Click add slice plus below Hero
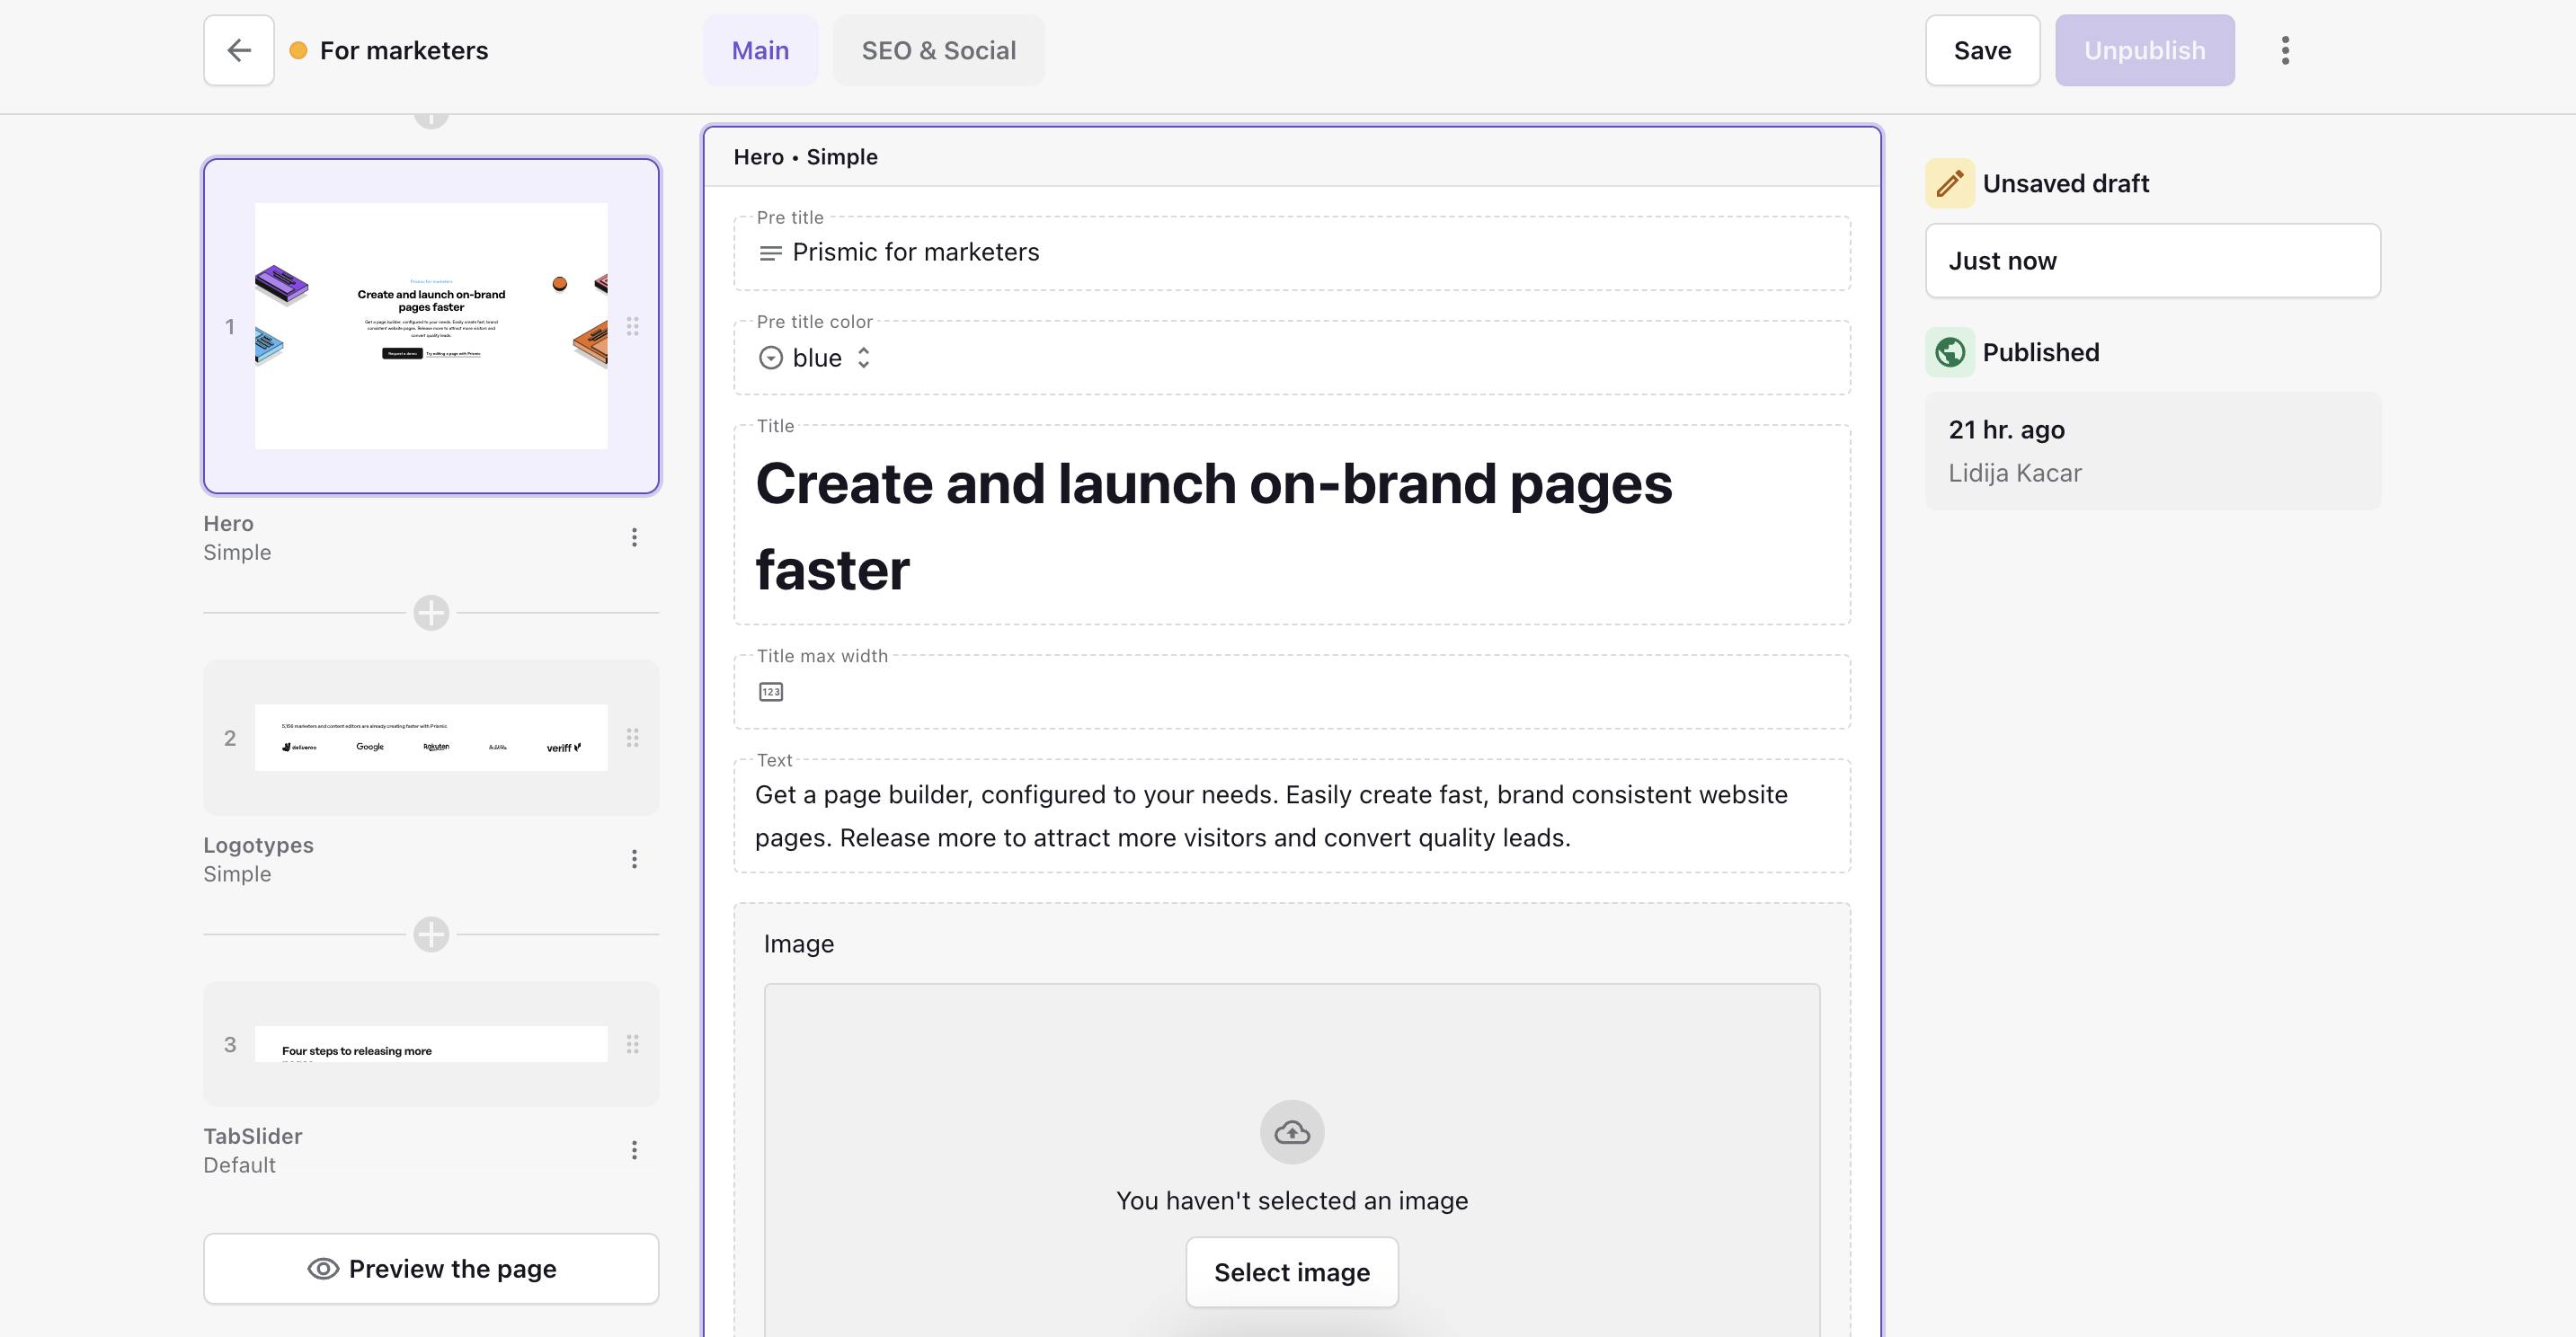 431,613
